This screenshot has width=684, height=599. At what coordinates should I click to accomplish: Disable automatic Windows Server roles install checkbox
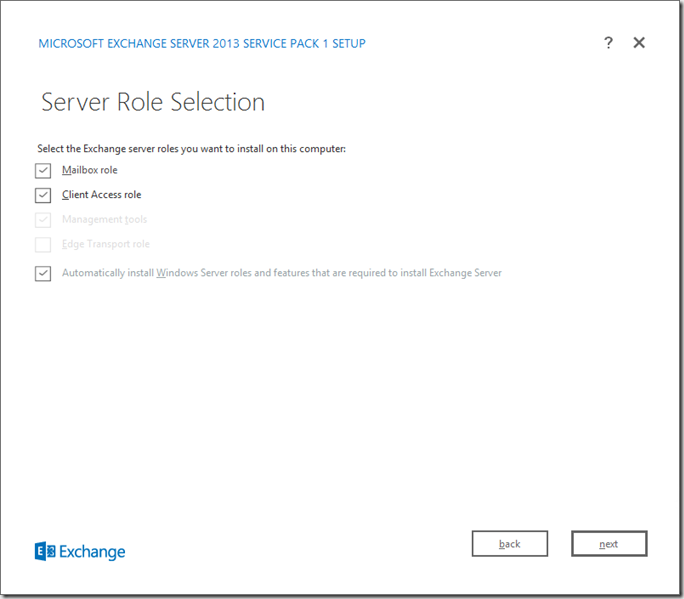click(43, 273)
